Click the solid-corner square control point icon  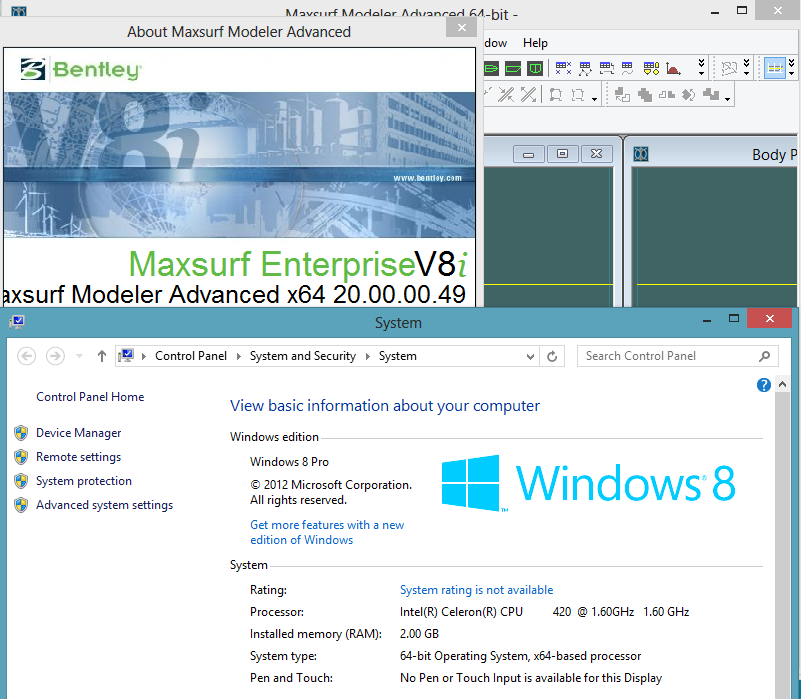[555, 95]
